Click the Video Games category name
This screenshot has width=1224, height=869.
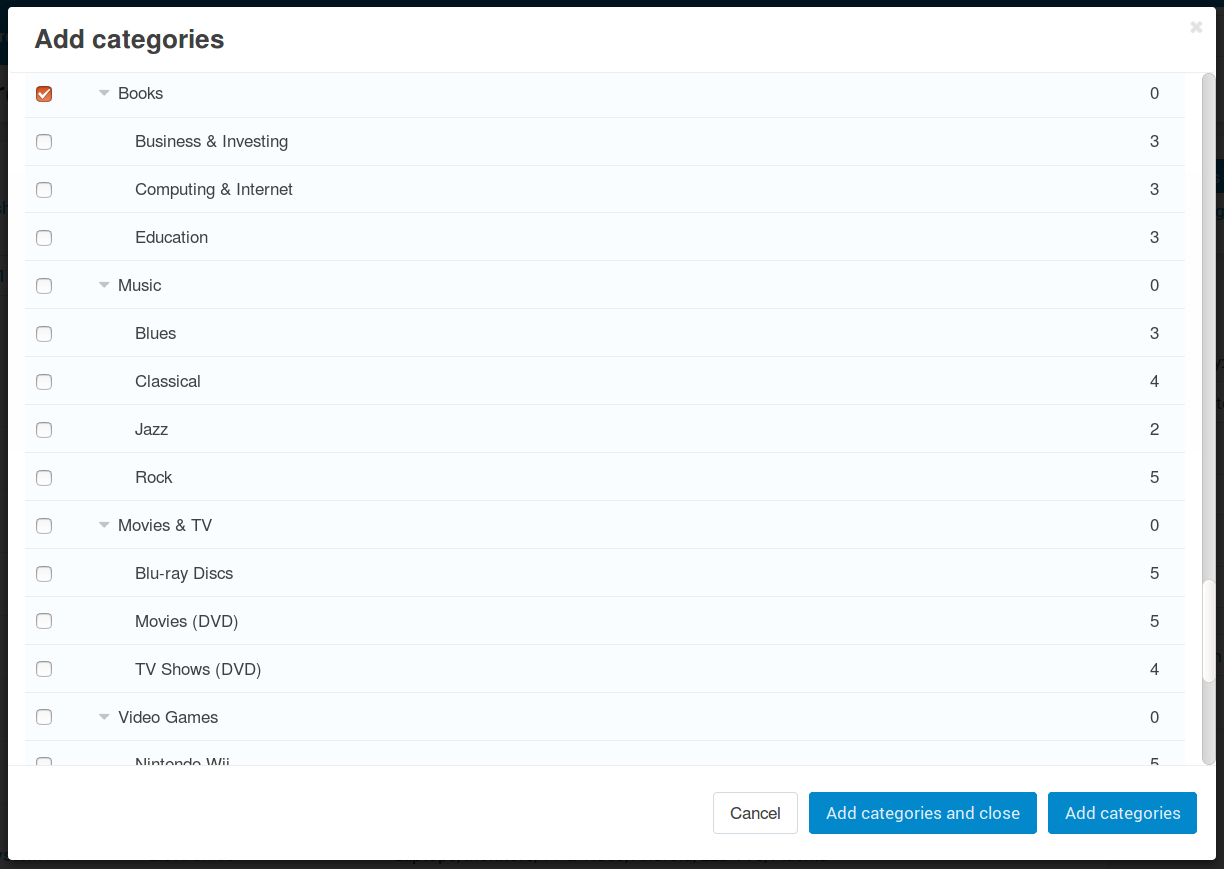point(168,717)
